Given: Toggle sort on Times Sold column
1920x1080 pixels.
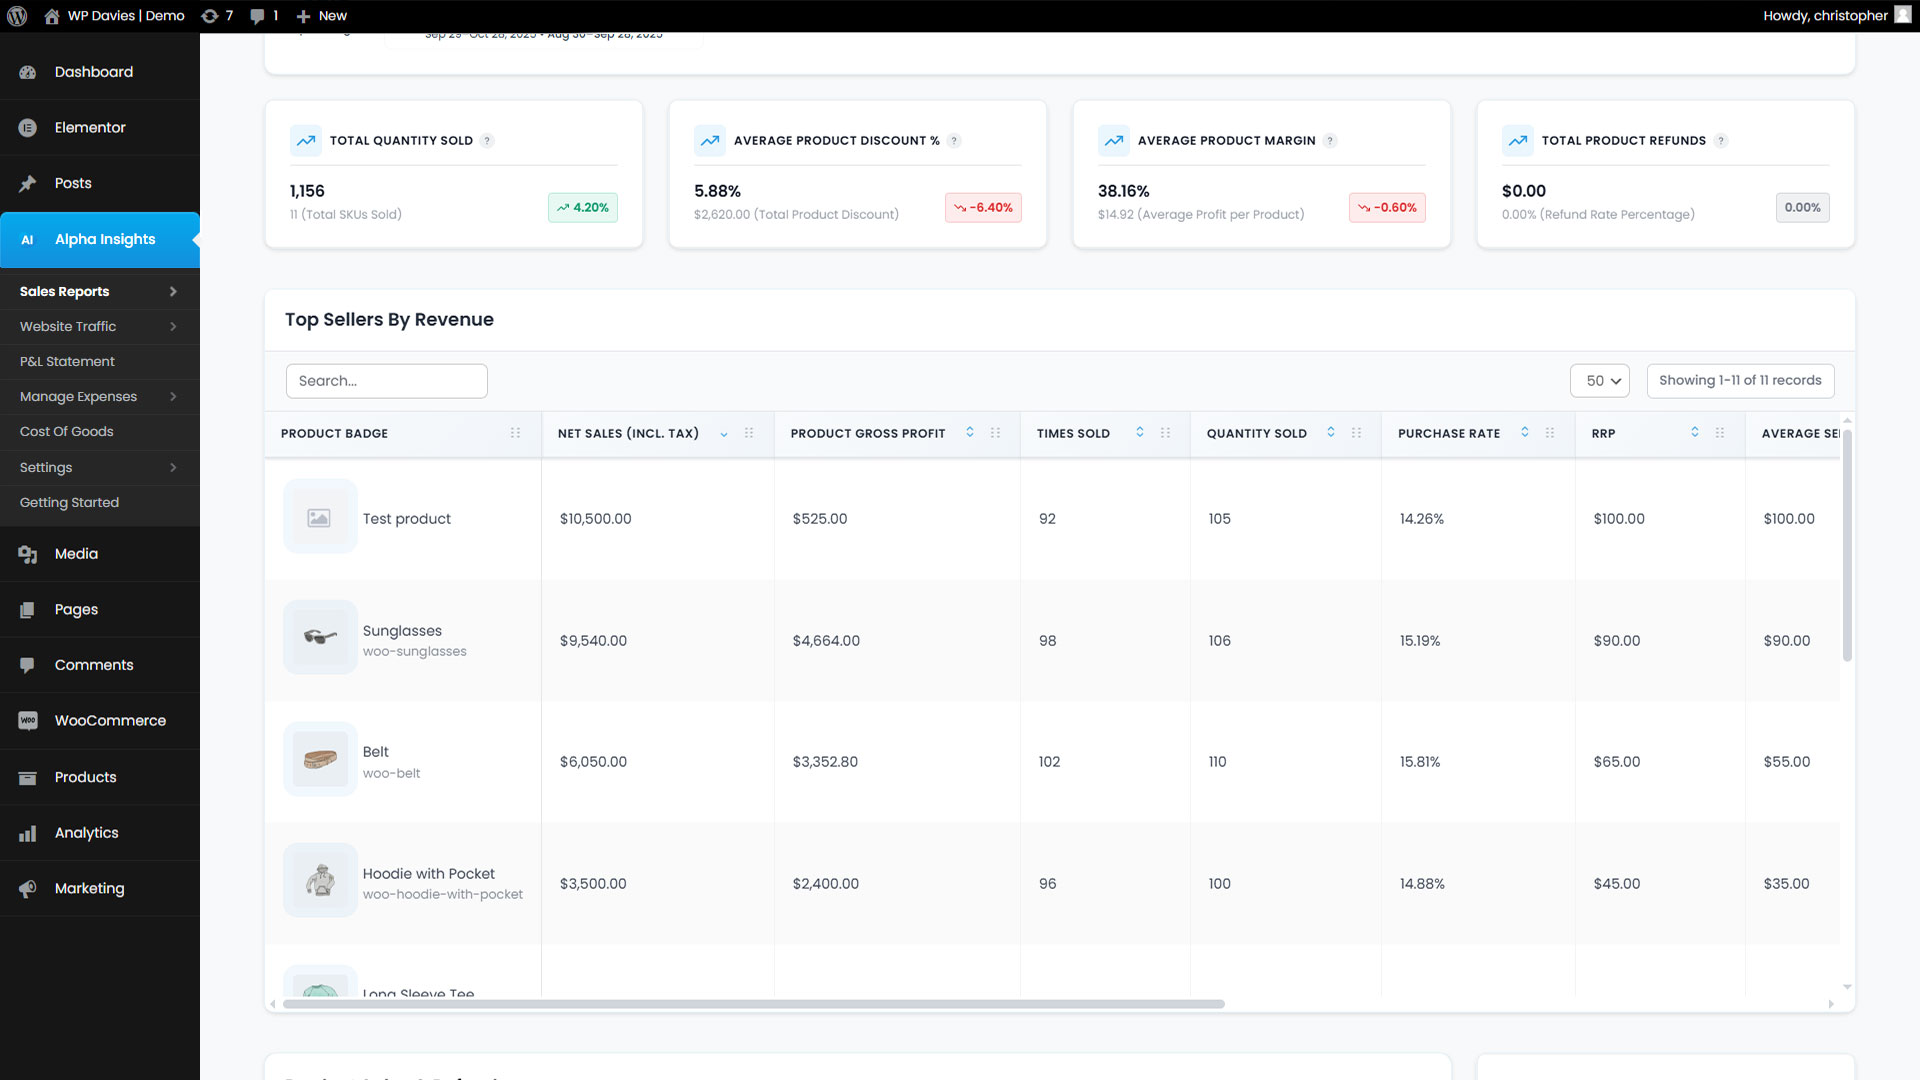Looking at the screenshot, I should (x=1140, y=432).
